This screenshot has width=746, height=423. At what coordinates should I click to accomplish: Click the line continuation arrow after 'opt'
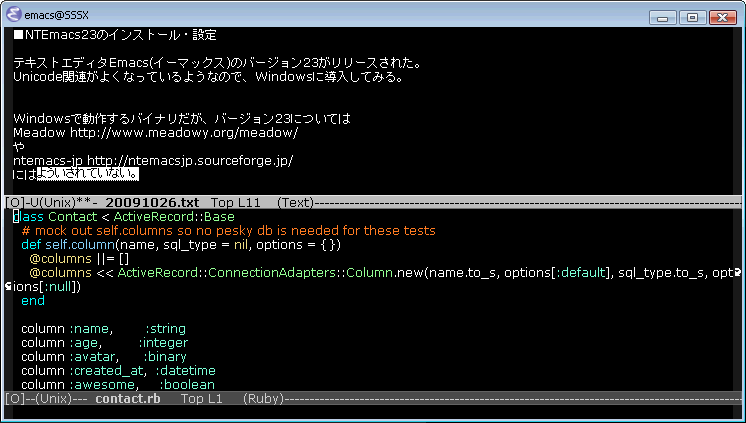(738, 273)
